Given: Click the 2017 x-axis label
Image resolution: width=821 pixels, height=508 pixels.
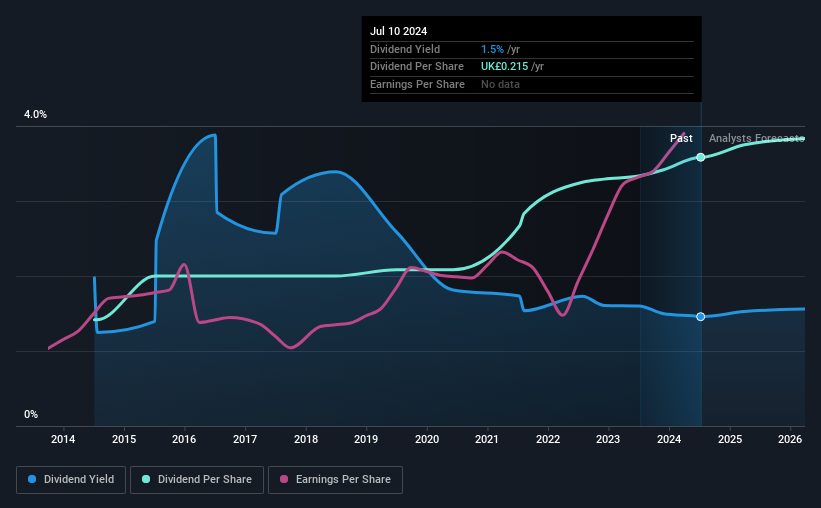Looking at the screenshot, I should coord(245,439).
